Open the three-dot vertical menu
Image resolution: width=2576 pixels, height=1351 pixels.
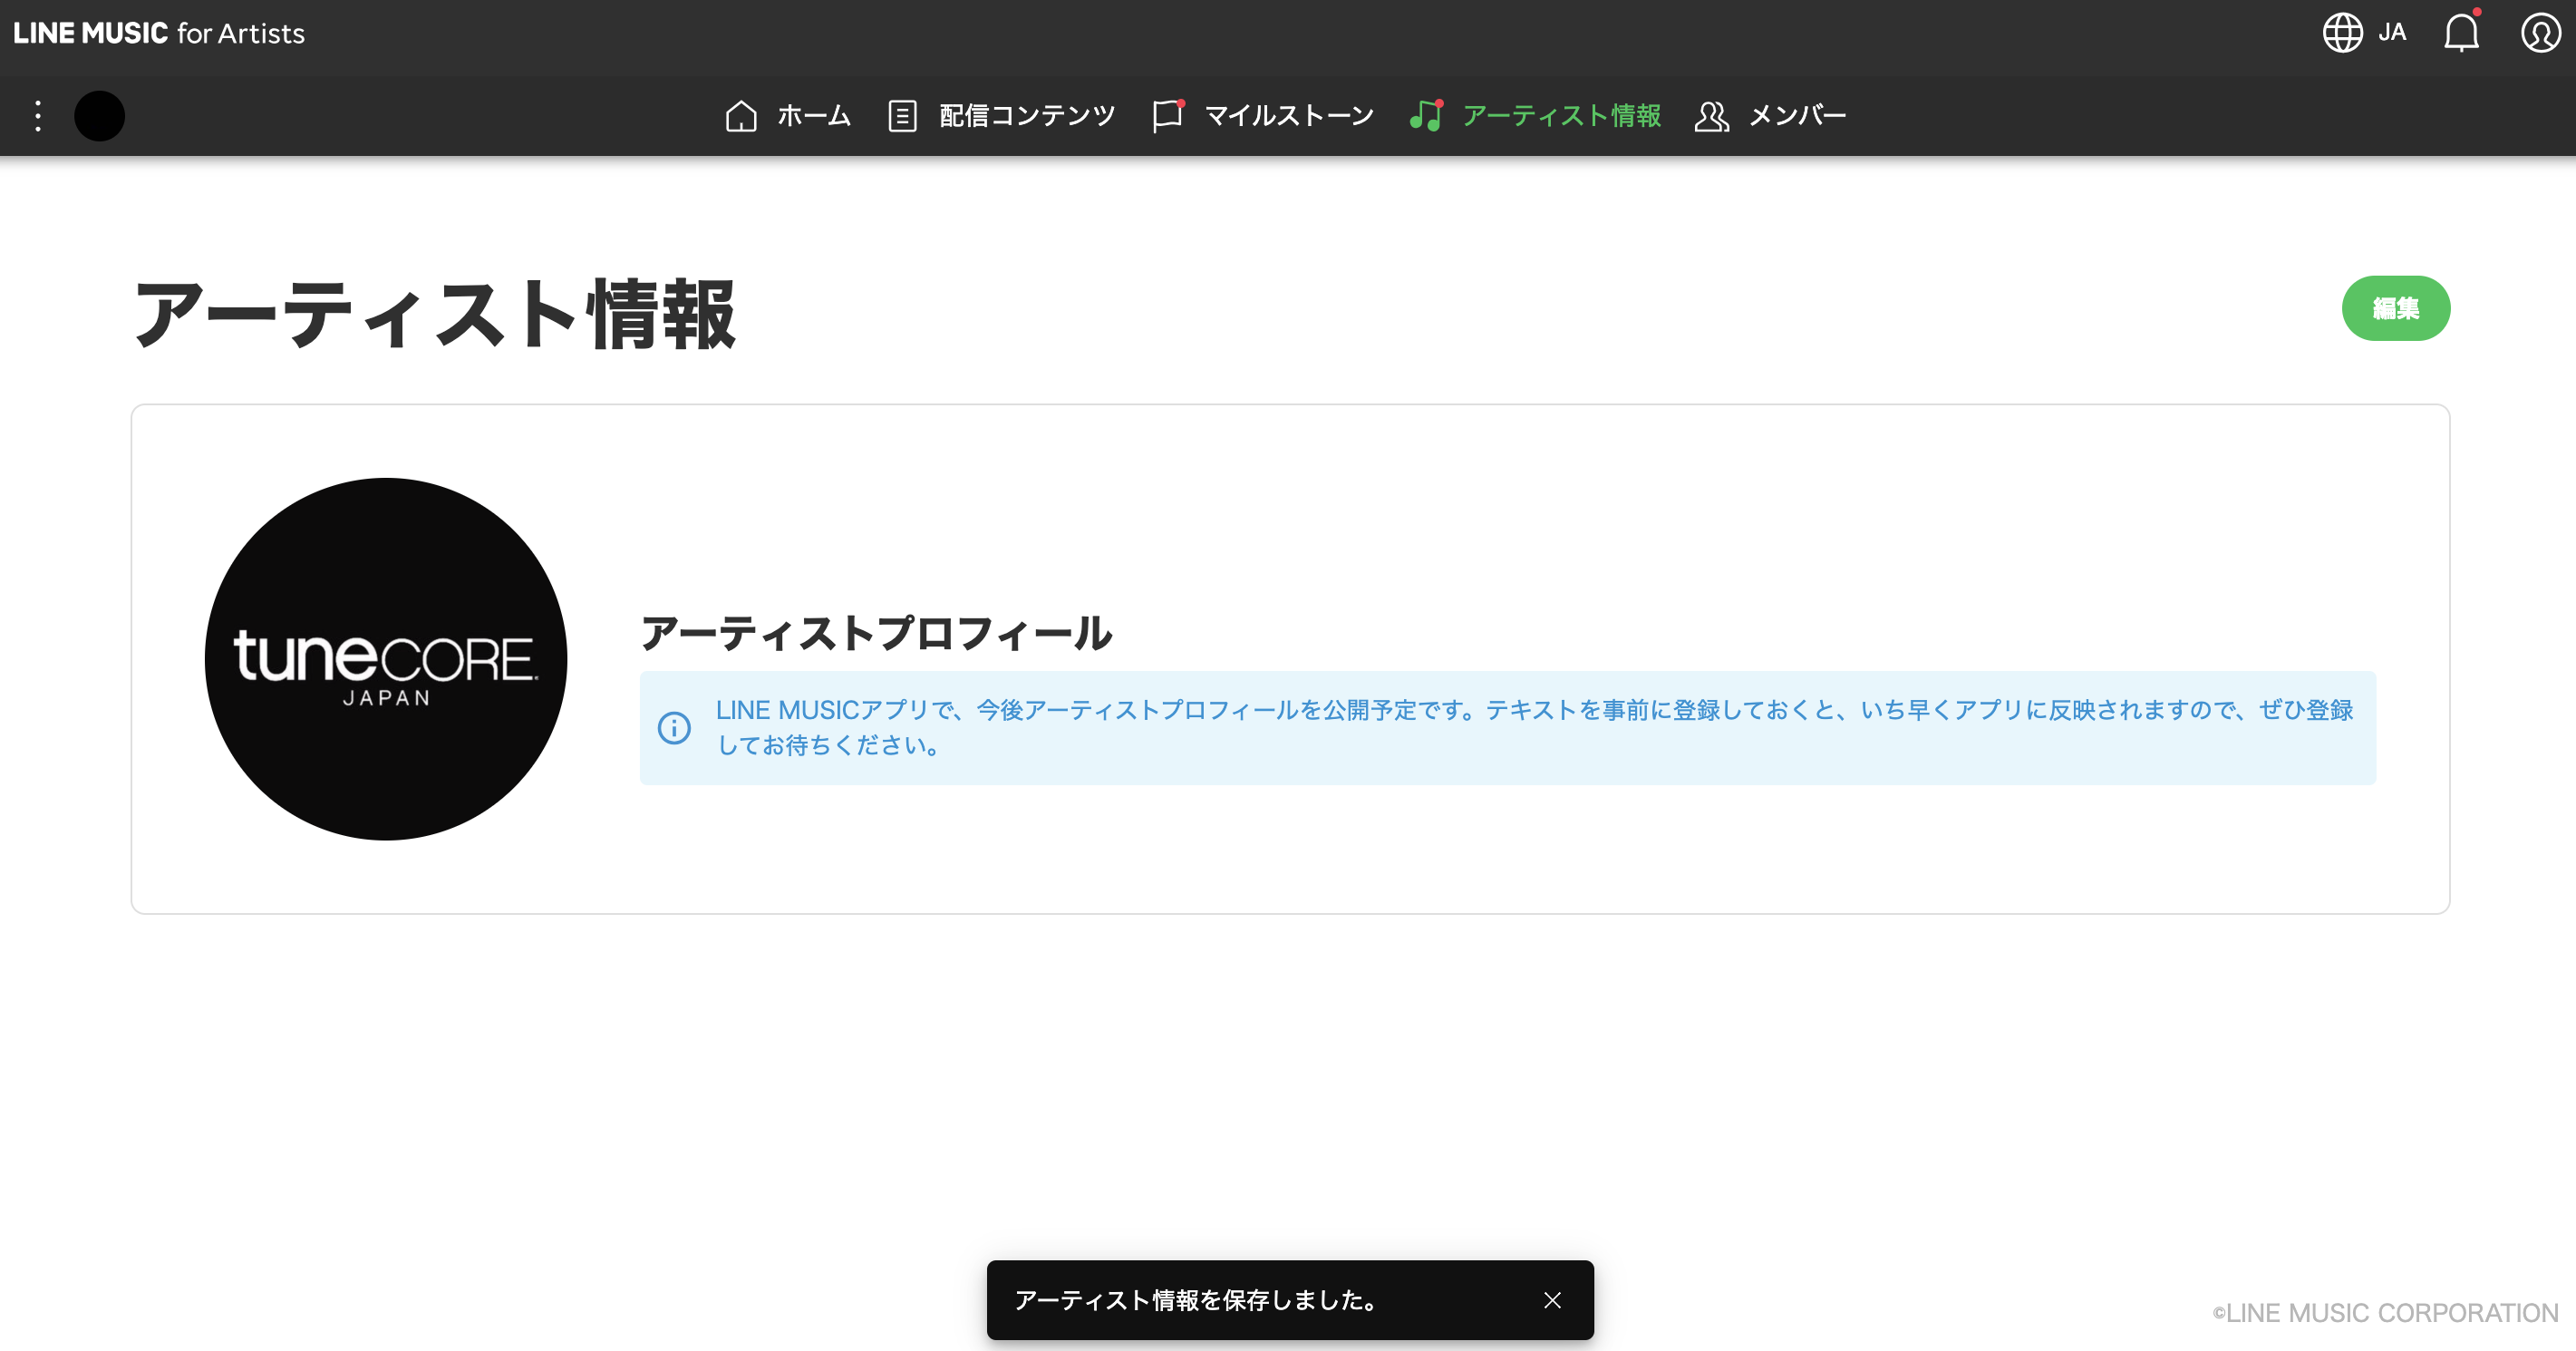(x=38, y=116)
